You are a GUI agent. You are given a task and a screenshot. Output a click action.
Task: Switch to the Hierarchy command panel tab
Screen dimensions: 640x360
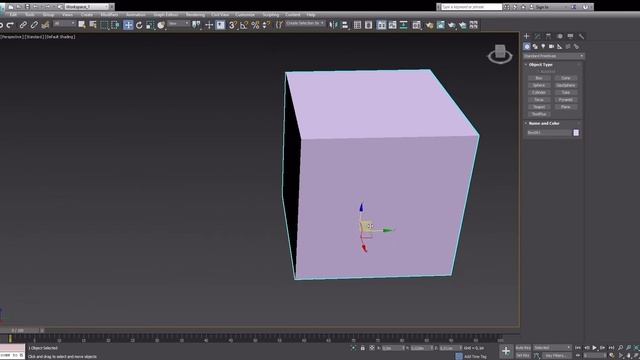click(x=548, y=36)
